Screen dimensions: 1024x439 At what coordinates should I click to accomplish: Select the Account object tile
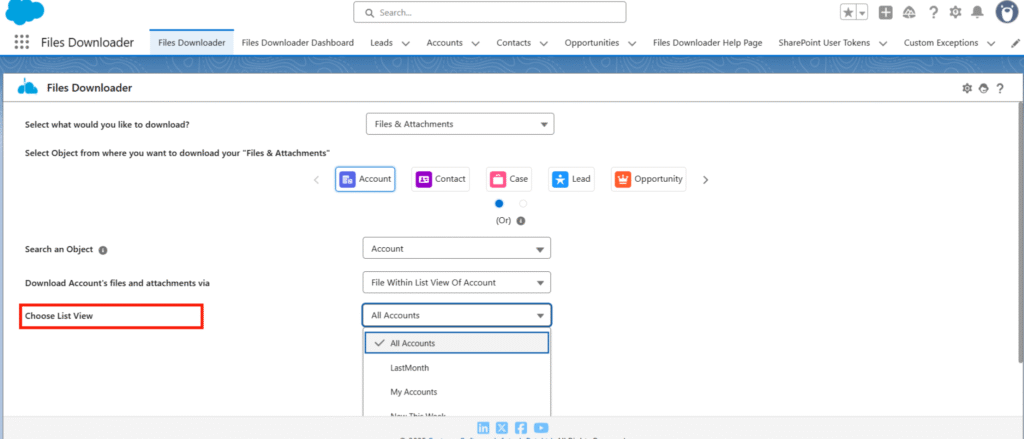click(x=365, y=179)
